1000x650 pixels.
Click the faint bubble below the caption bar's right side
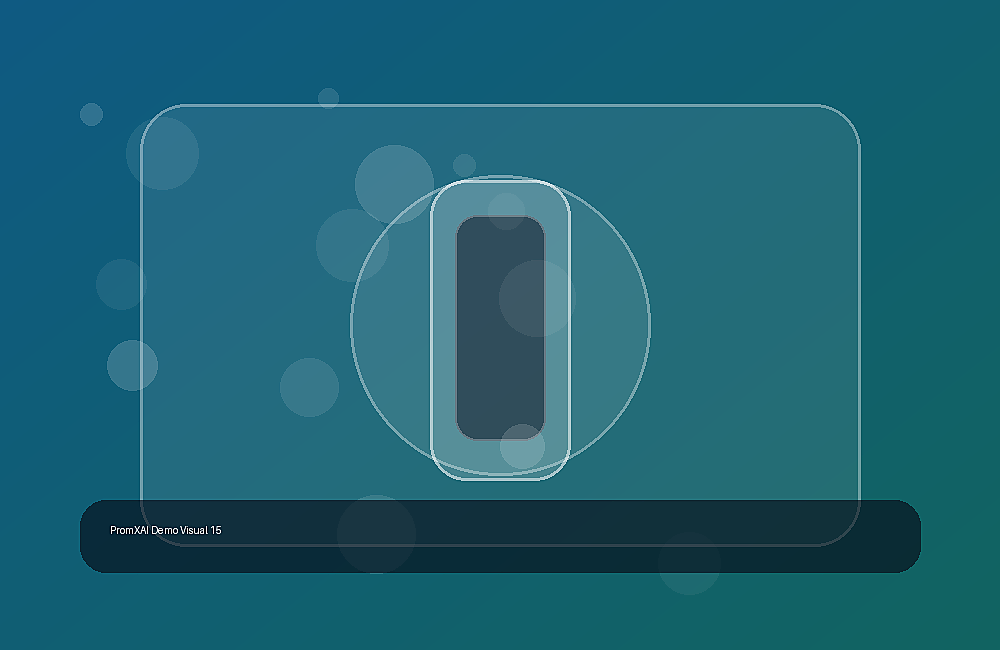pos(689,563)
